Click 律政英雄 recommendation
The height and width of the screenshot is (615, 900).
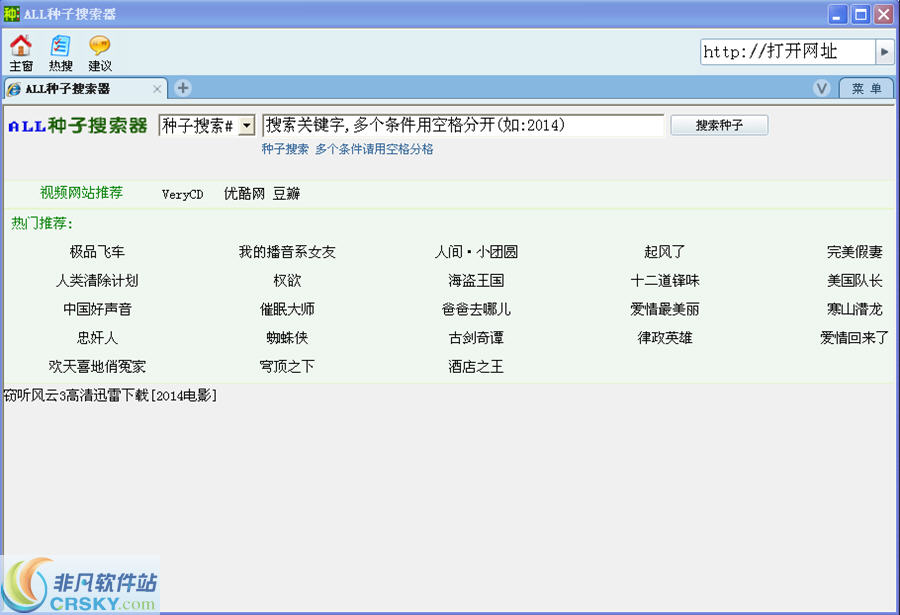(665, 338)
